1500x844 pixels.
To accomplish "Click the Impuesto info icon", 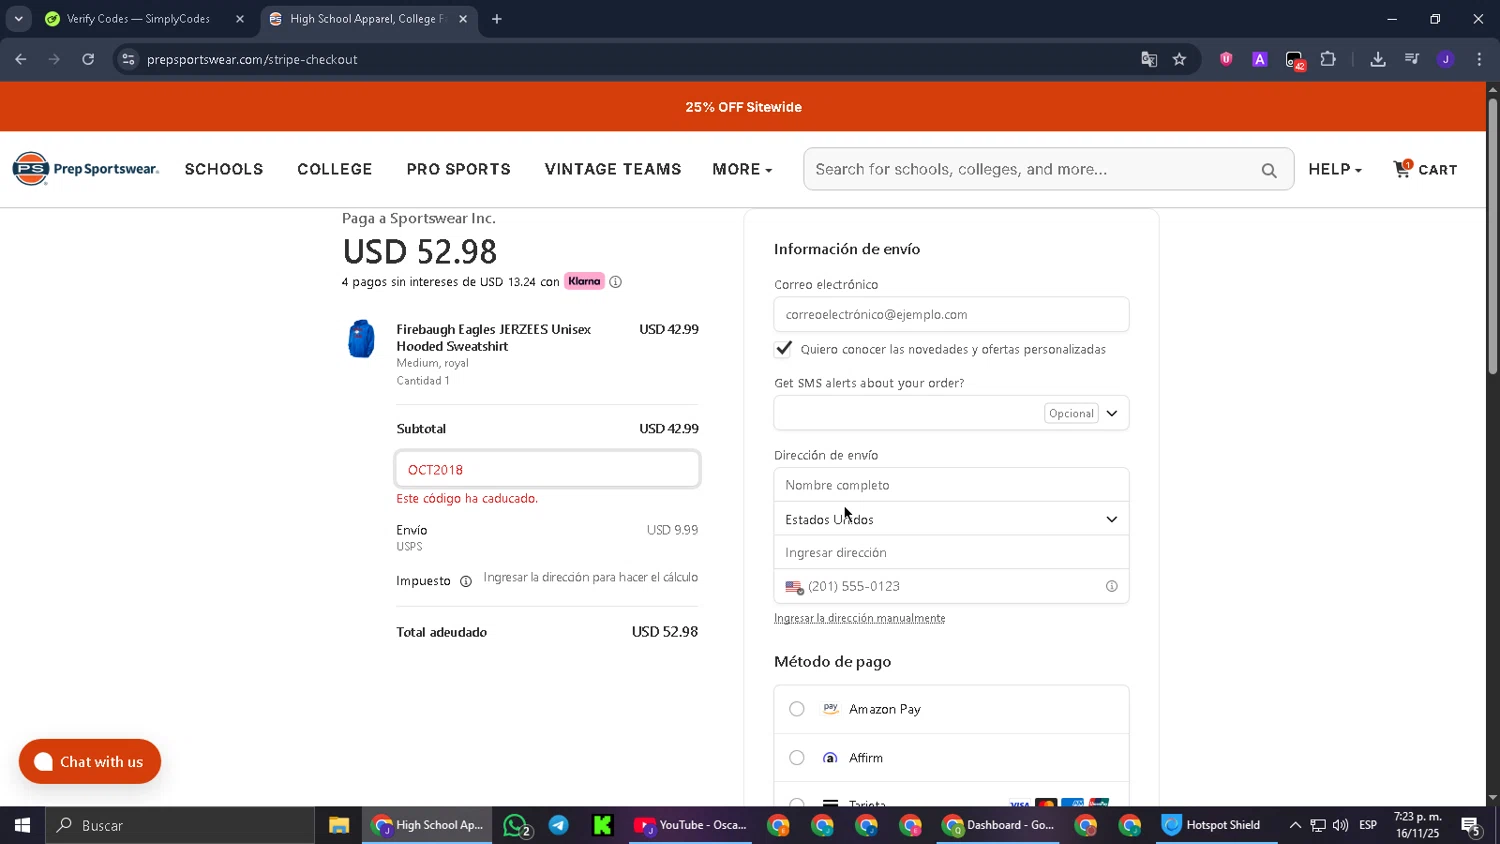I will 465,581.
